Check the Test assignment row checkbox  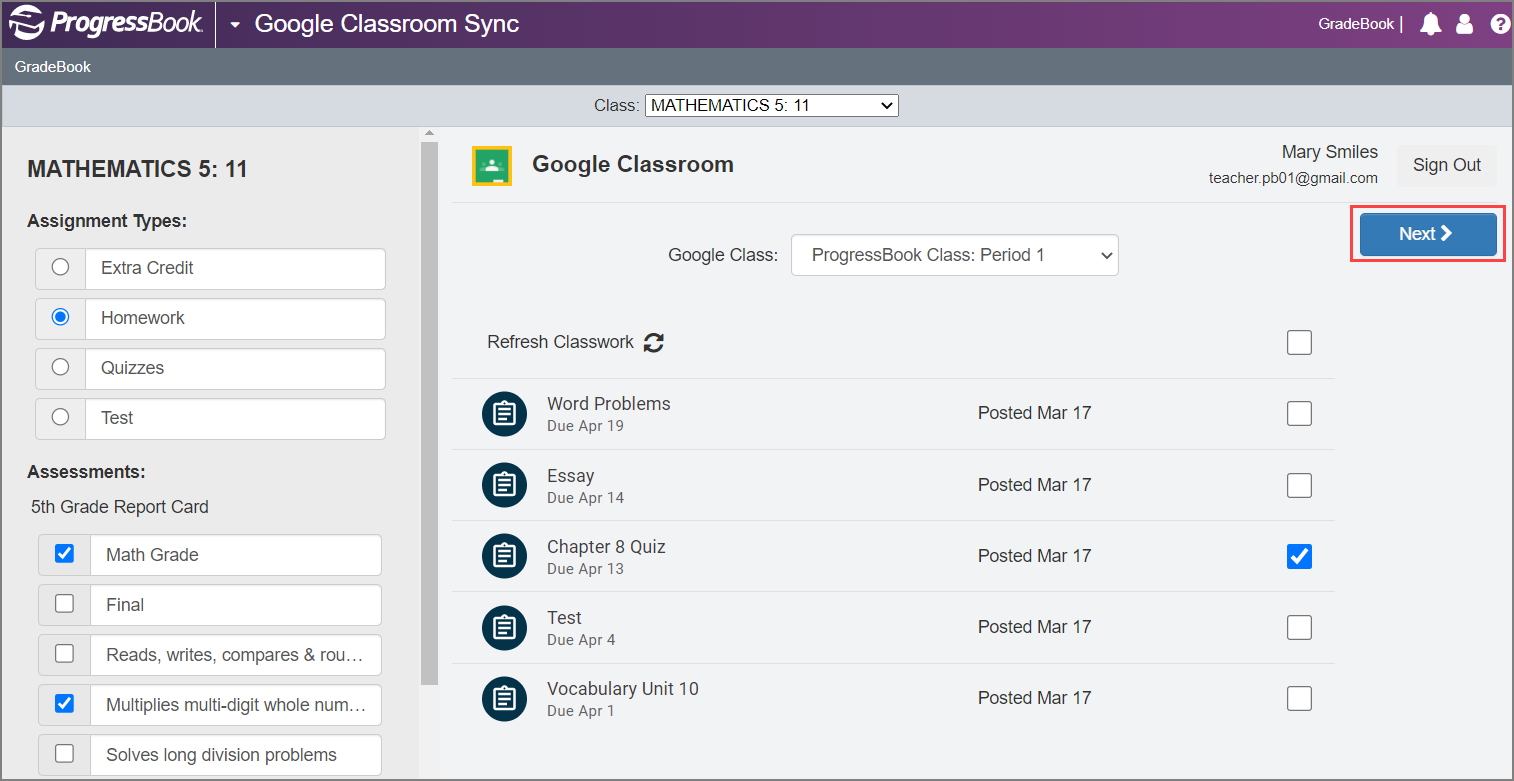(x=1299, y=628)
